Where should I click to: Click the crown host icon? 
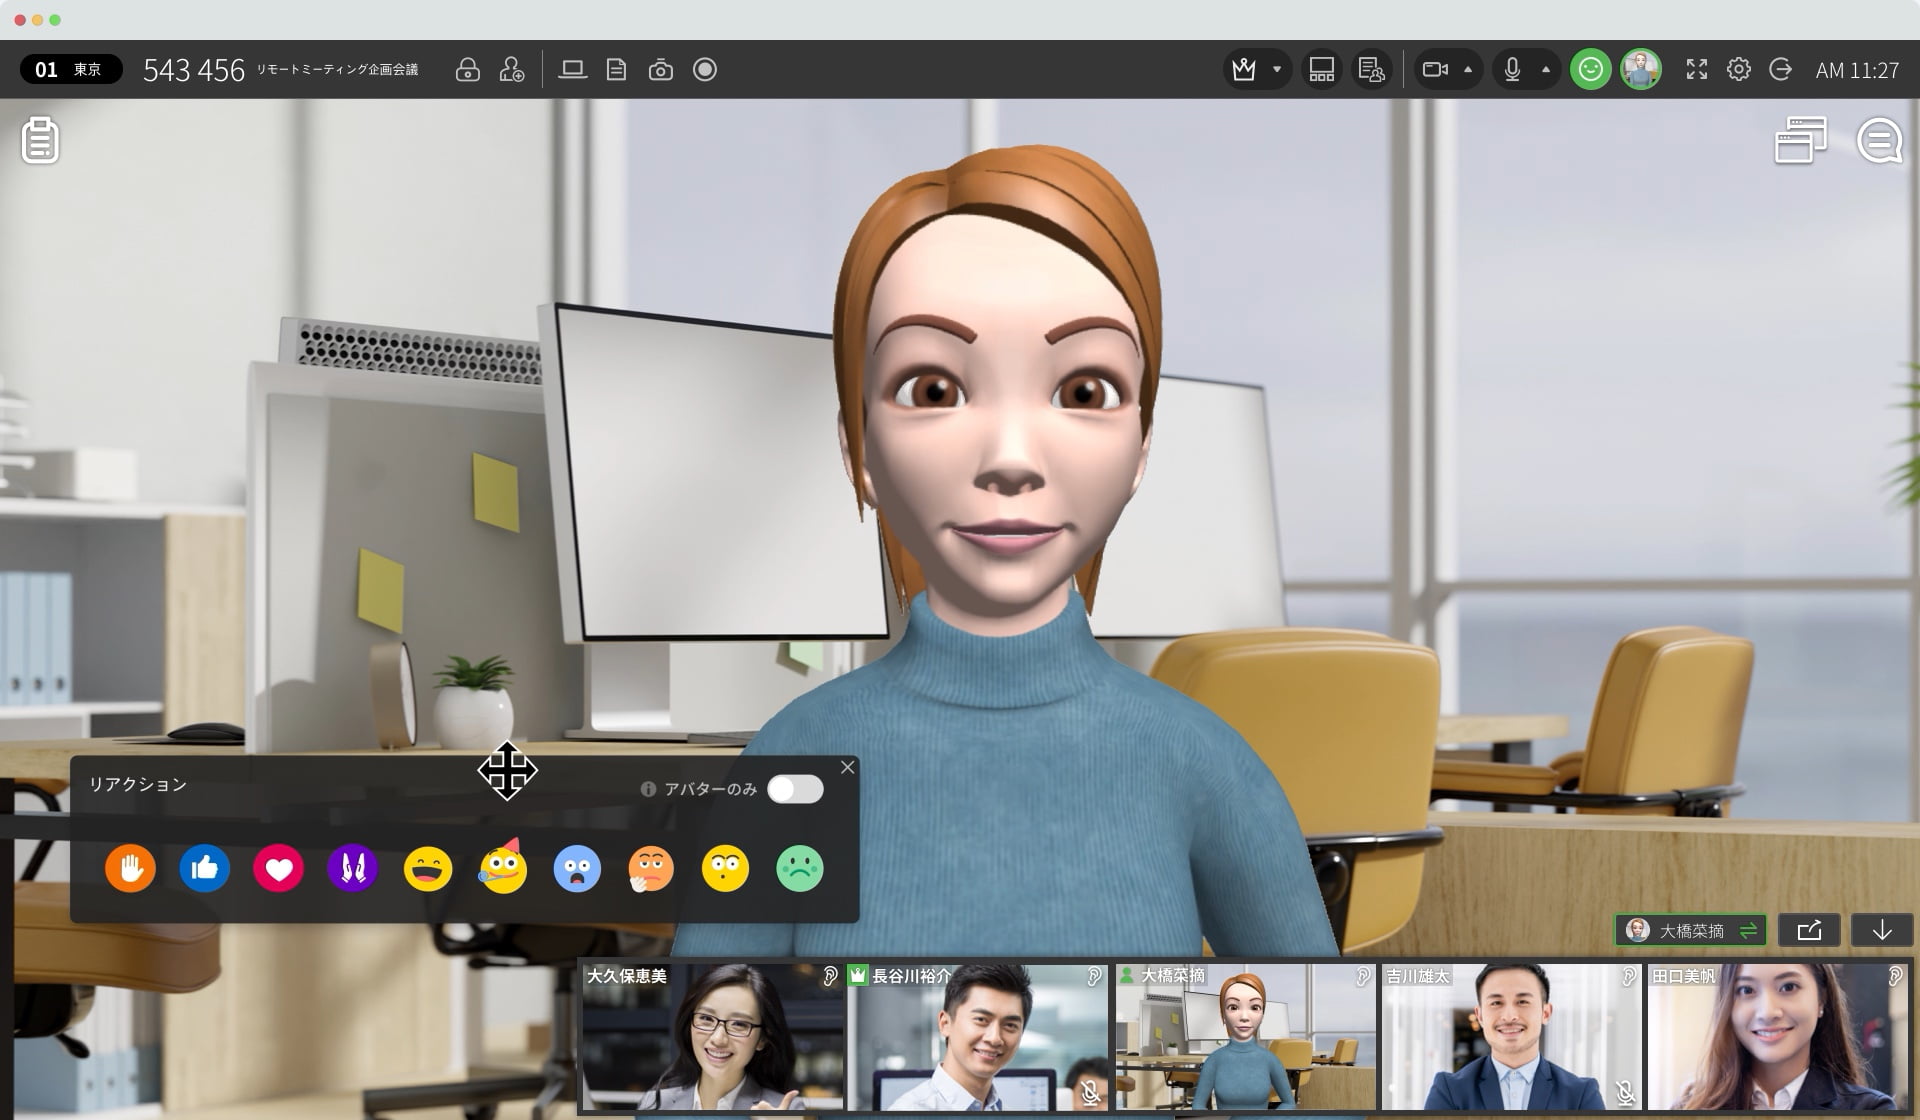pos(1244,70)
